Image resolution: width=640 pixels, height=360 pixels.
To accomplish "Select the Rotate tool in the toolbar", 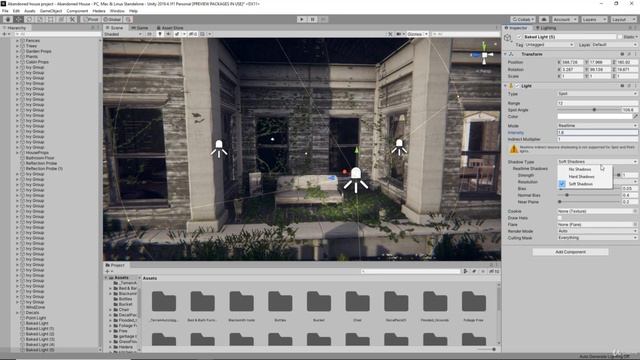I will click(x=29, y=19).
